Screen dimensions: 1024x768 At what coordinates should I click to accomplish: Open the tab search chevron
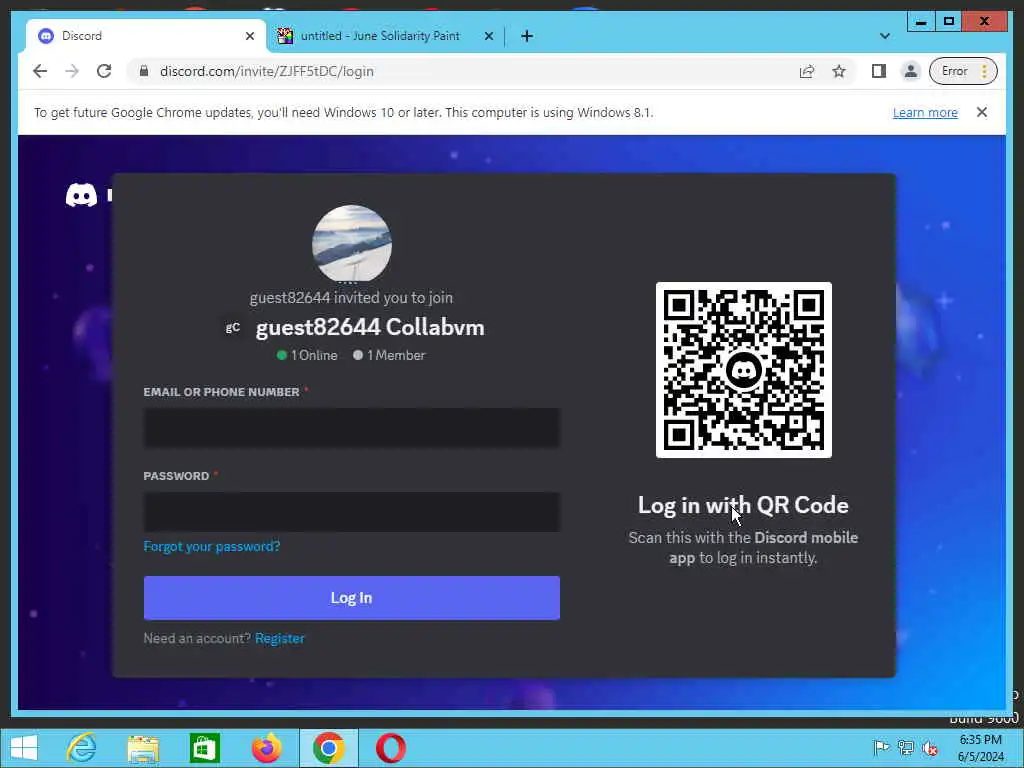(885, 36)
